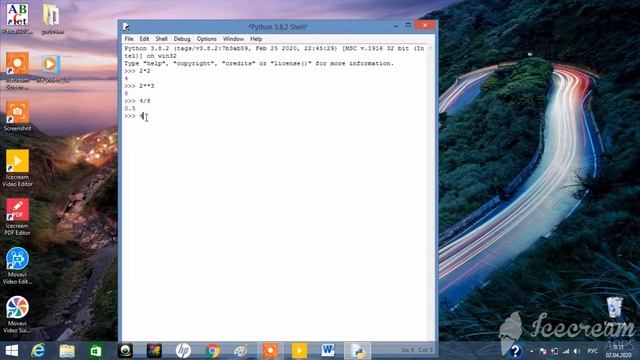
Task: Click the blue help question-mark tray icon
Action: tap(516, 351)
